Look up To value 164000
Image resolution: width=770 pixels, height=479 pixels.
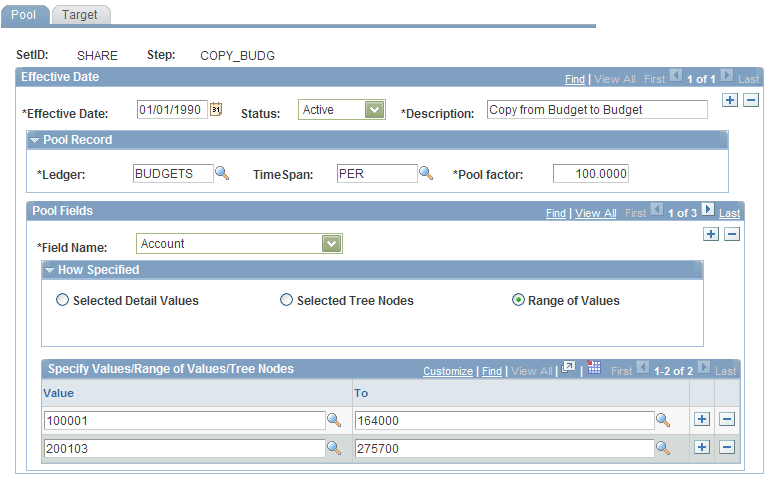(x=663, y=420)
